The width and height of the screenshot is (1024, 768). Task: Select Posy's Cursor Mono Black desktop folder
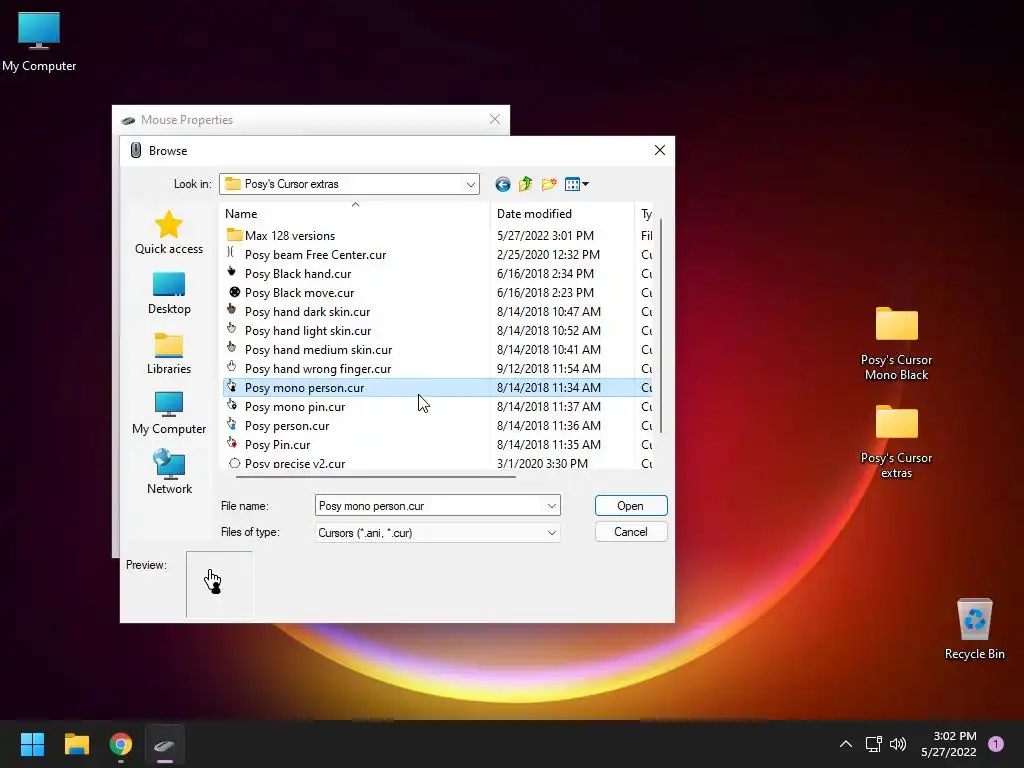click(896, 344)
